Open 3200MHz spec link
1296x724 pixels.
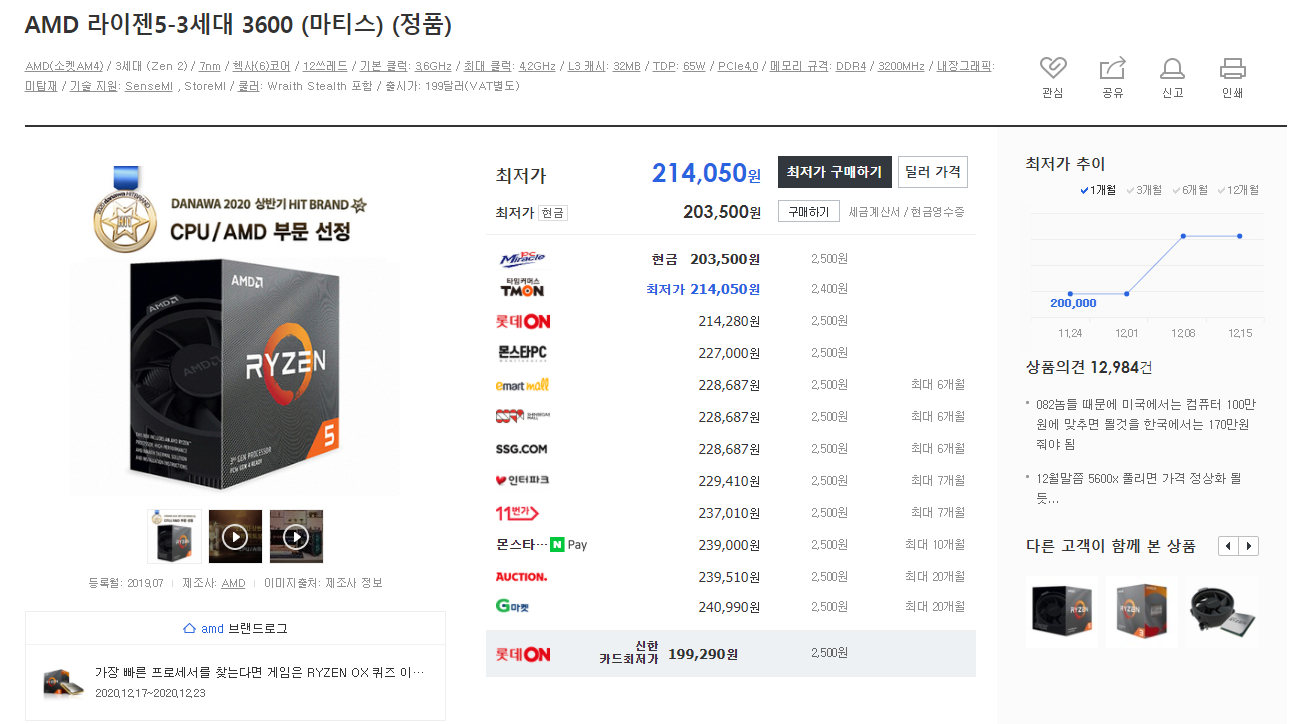pyautogui.click(x=901, y=66)
